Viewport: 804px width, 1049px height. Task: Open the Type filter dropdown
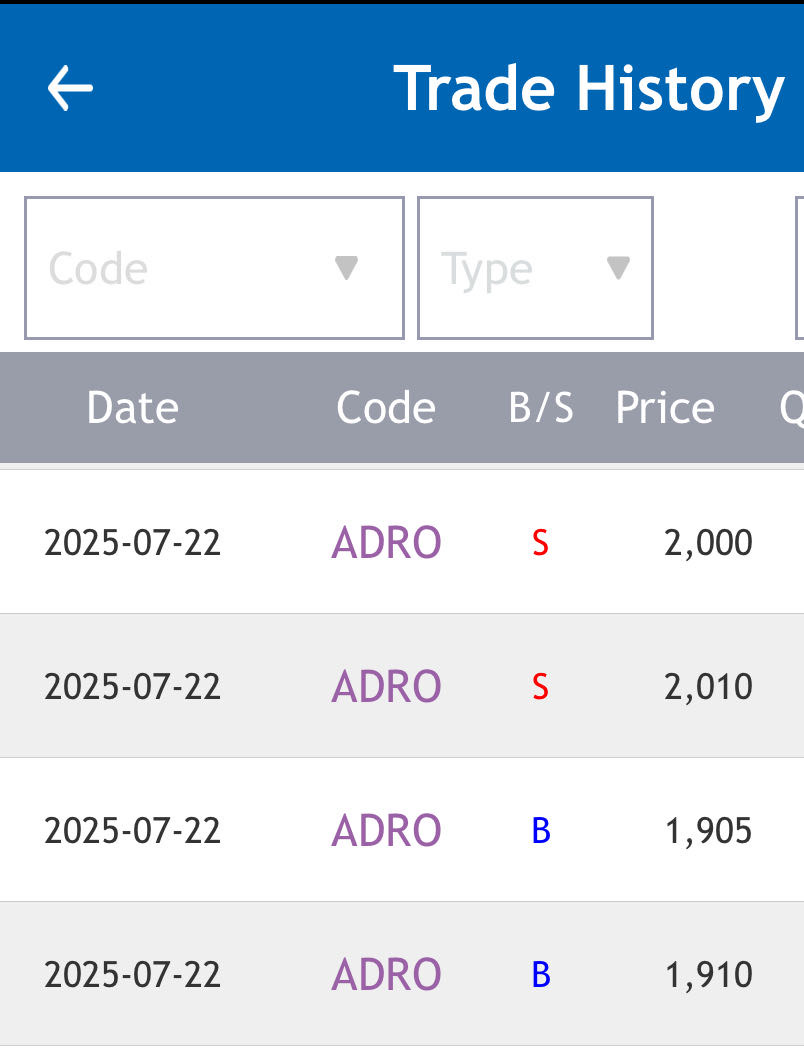(535, 268)
